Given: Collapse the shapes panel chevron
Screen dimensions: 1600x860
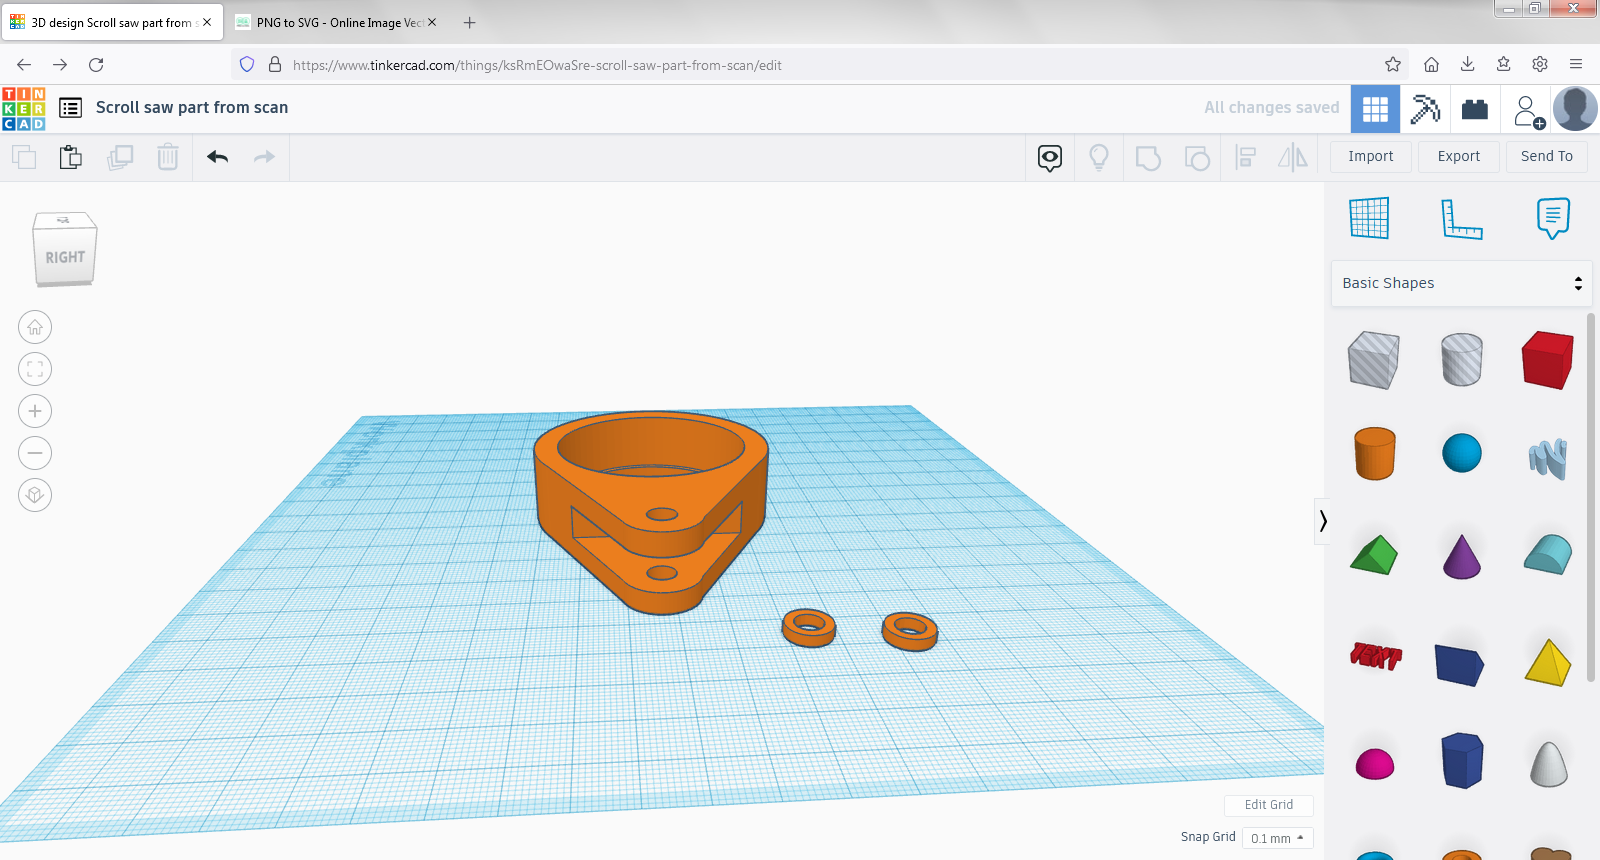Looking at the screenshot, I should (x=1322, y=521).
